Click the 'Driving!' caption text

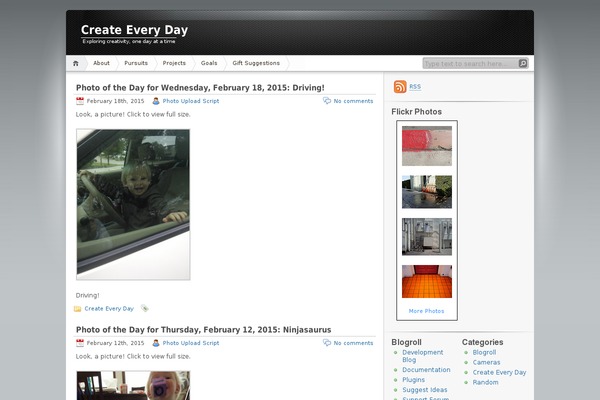[x=88, y=296]
